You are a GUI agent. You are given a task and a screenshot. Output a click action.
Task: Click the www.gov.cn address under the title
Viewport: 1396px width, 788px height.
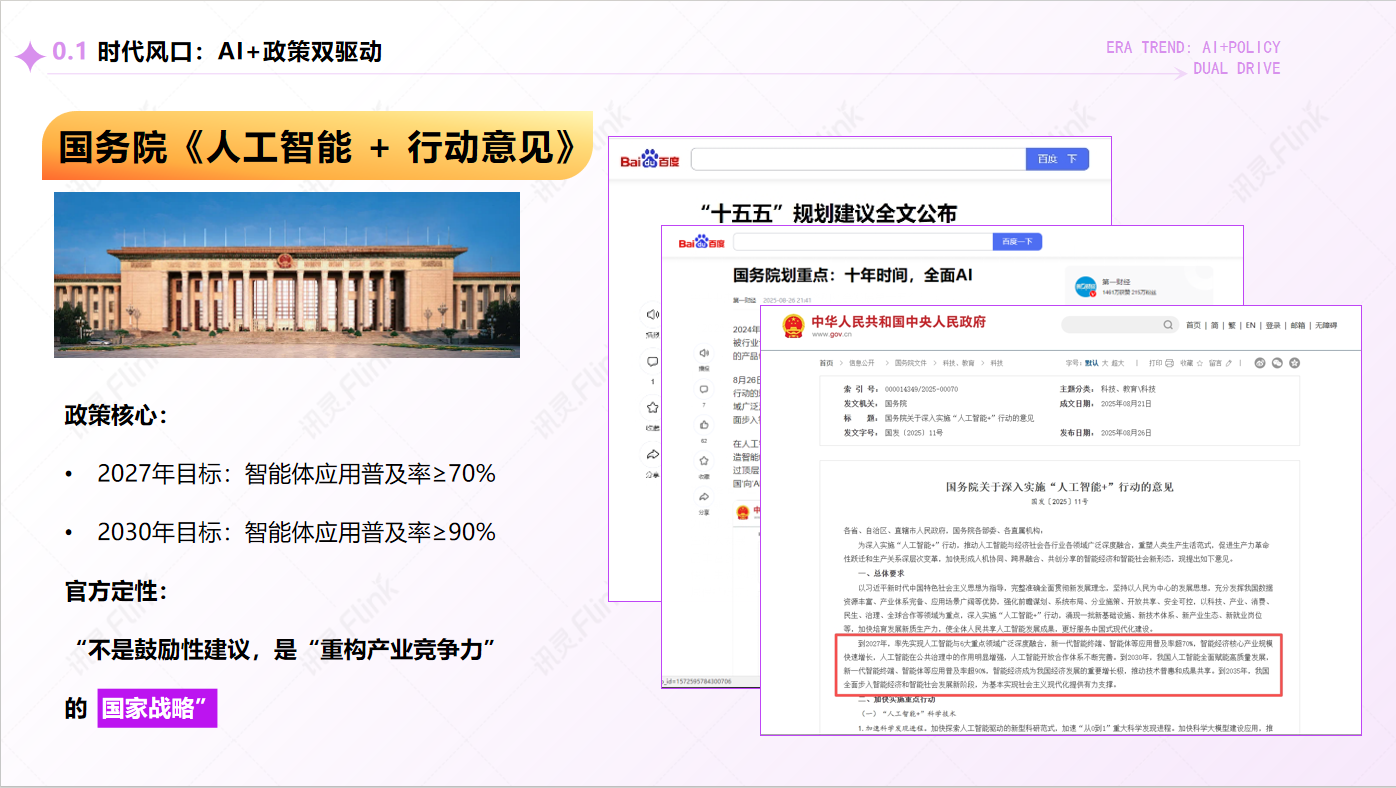tap(831, 335)
